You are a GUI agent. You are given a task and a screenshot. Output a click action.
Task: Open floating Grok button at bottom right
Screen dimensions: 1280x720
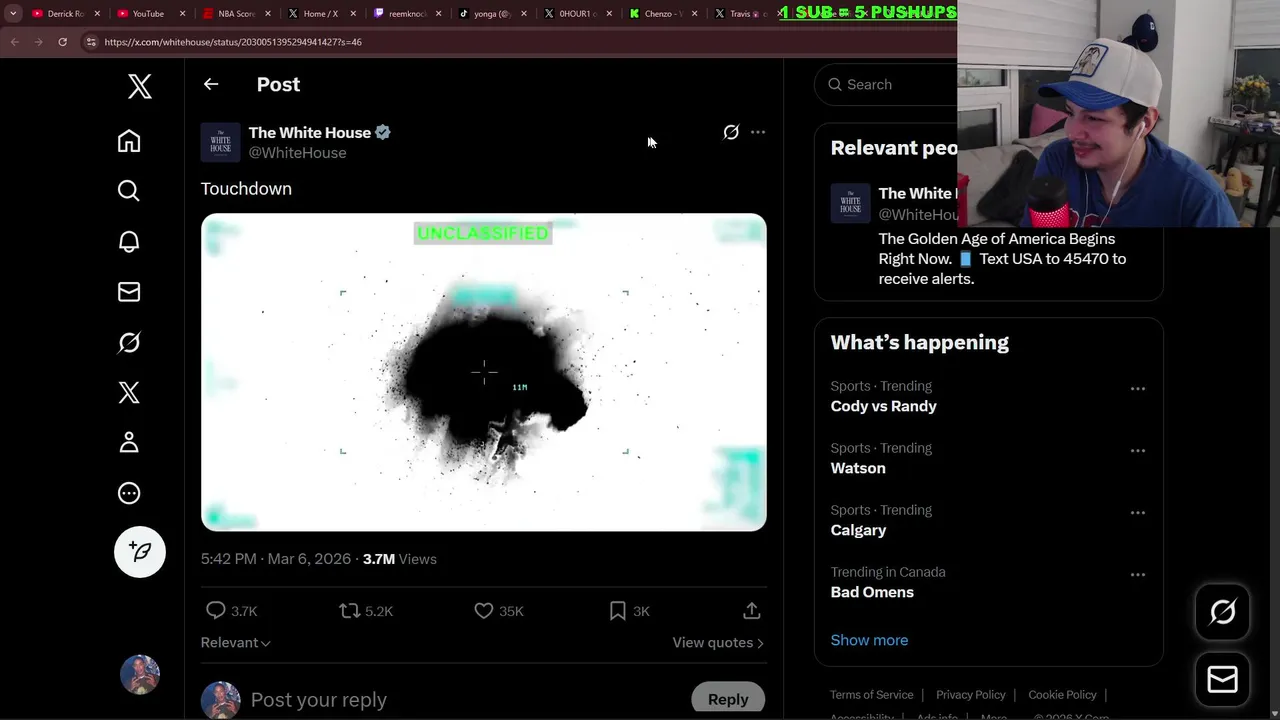pos(1222,612)
